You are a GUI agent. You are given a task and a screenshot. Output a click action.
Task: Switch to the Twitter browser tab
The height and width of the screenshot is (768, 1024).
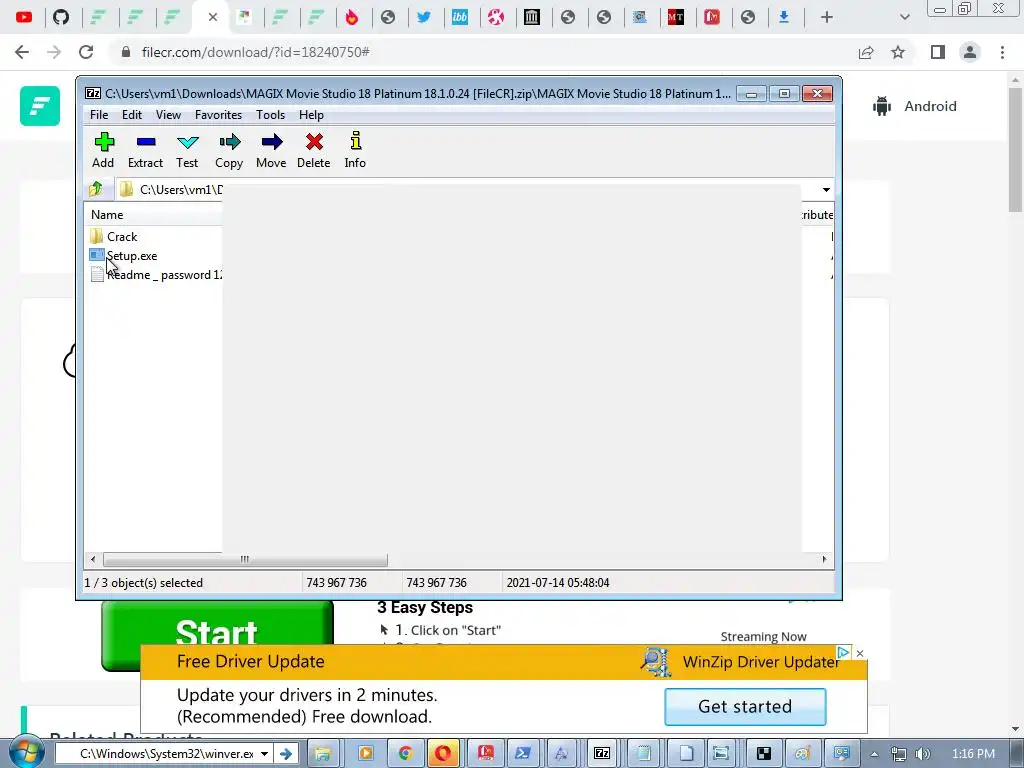click(424, 17)
